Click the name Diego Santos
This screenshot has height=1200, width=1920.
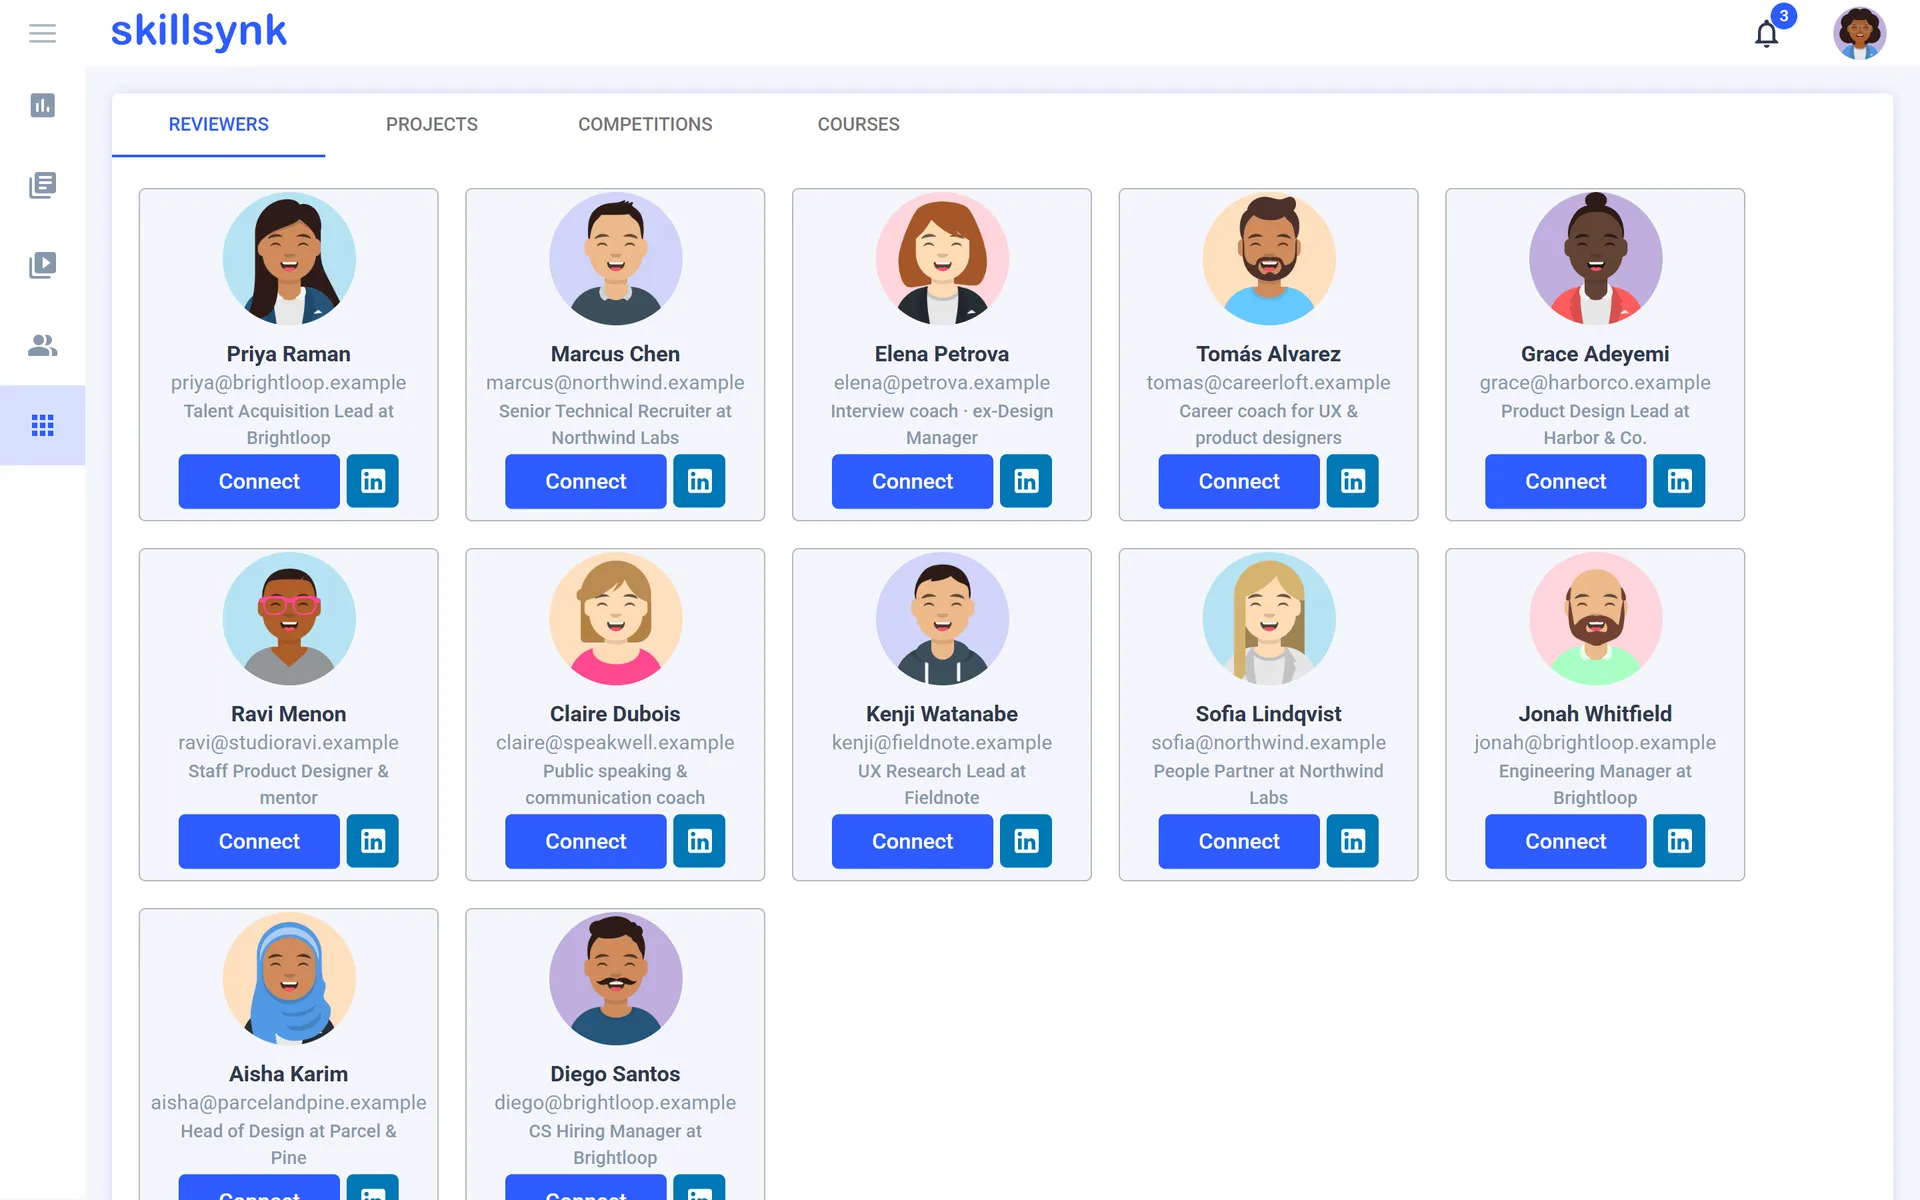point(615,1073)
